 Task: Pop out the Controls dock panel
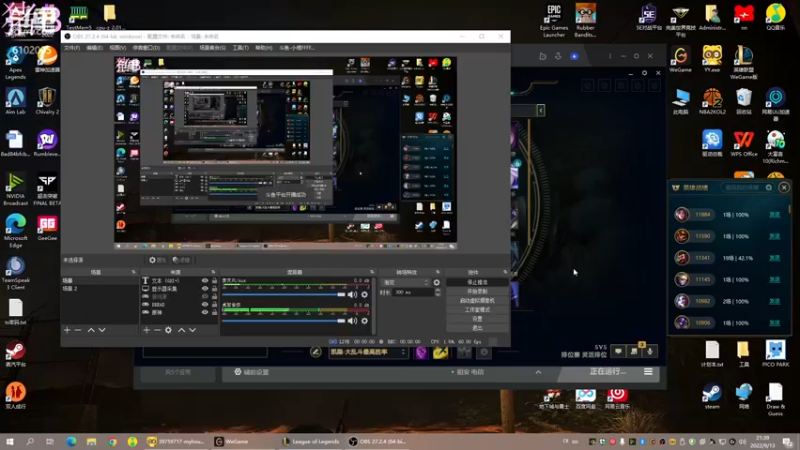[505, 272]
